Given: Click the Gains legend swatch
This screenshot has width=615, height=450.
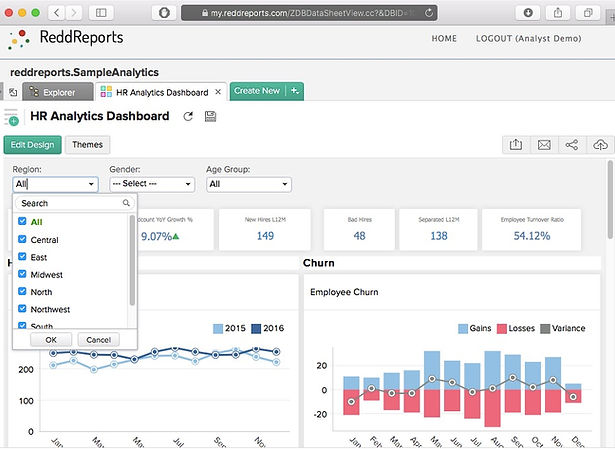Looking at the screenshot, I should point(463,328).
